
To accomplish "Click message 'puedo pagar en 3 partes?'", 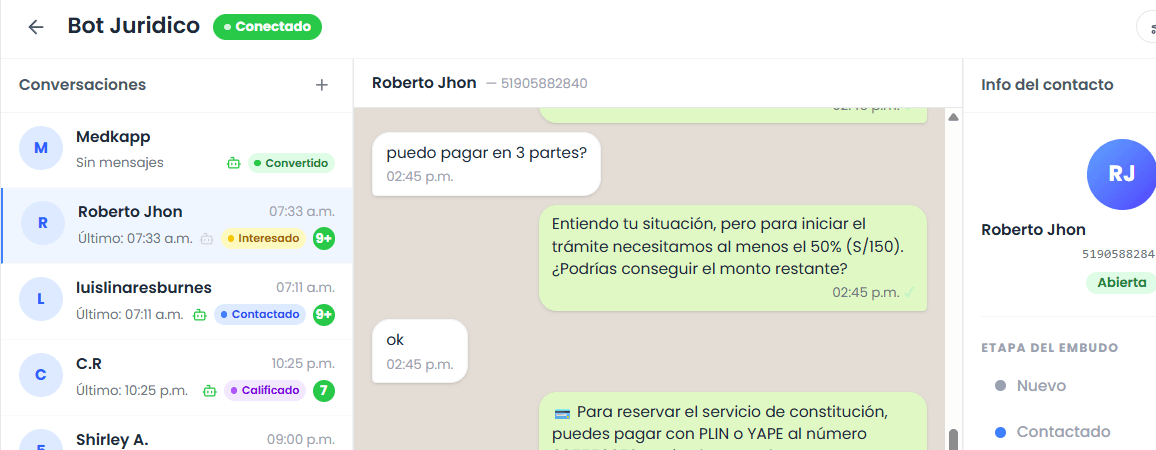I will click(486, 164).
